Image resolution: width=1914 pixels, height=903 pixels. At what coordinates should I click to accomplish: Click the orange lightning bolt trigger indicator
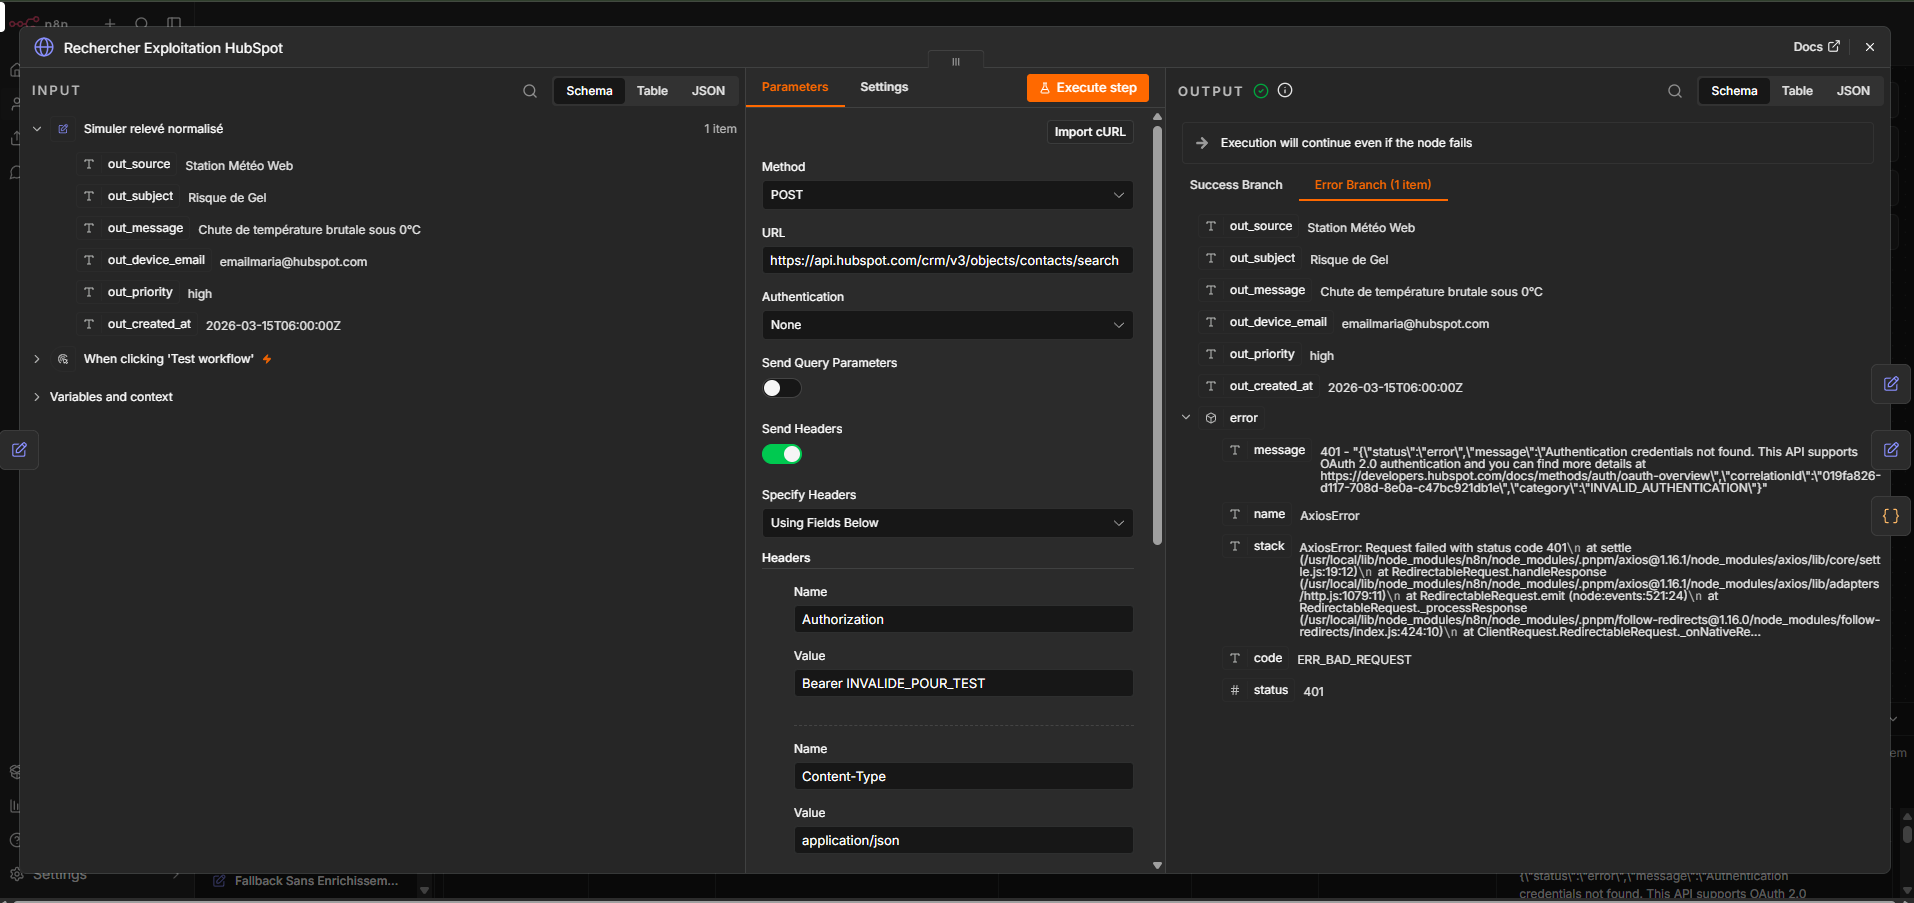click(267, 359)
